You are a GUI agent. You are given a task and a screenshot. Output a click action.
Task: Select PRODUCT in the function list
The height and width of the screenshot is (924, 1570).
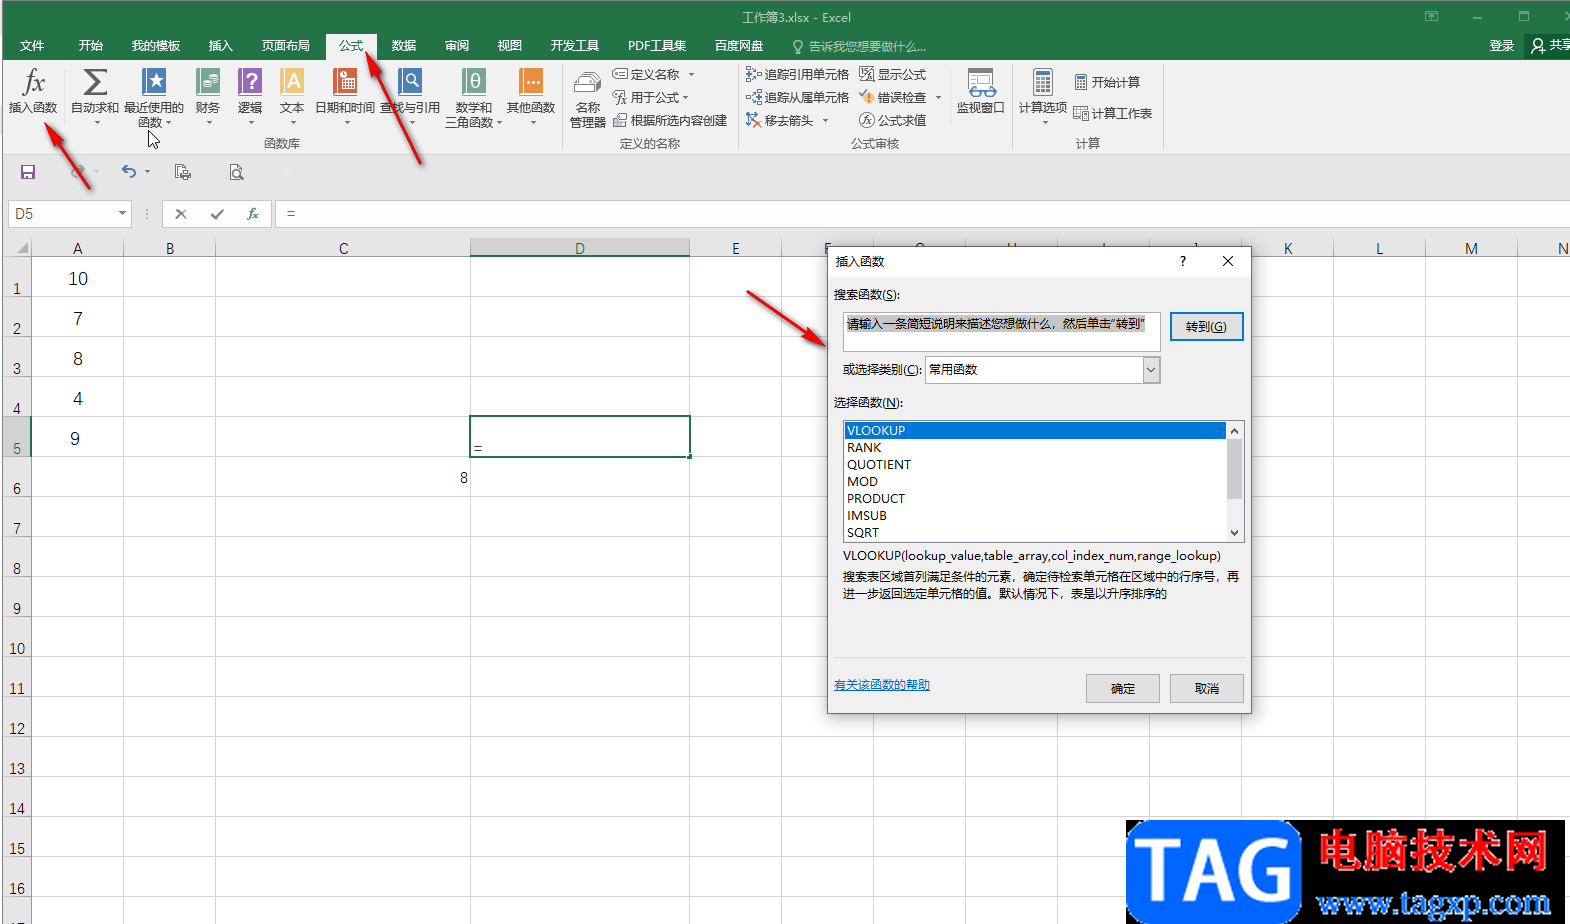tap(1035, 499)
